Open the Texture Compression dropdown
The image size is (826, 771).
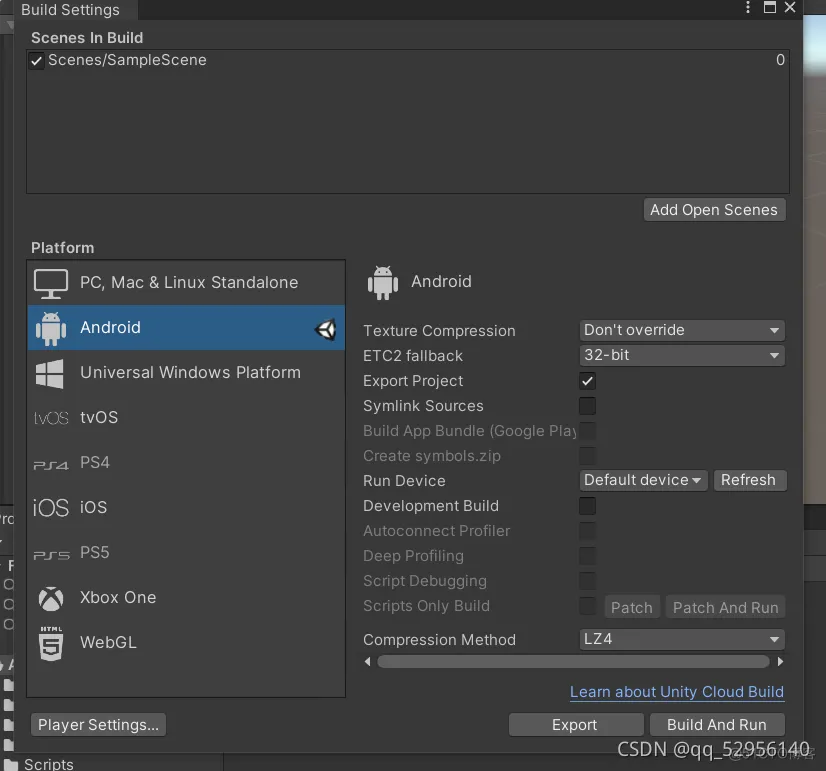pos(682,330)
